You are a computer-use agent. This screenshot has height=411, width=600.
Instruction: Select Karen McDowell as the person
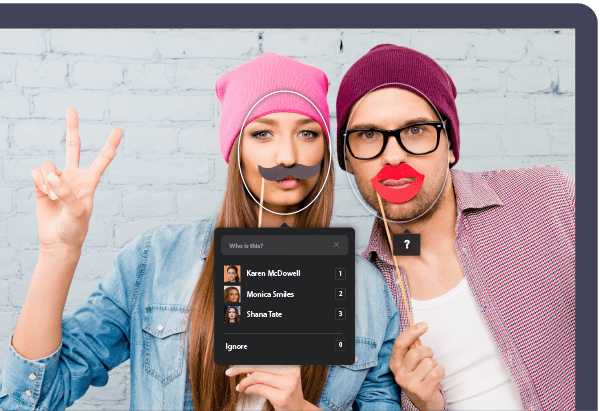coord(284,274)
